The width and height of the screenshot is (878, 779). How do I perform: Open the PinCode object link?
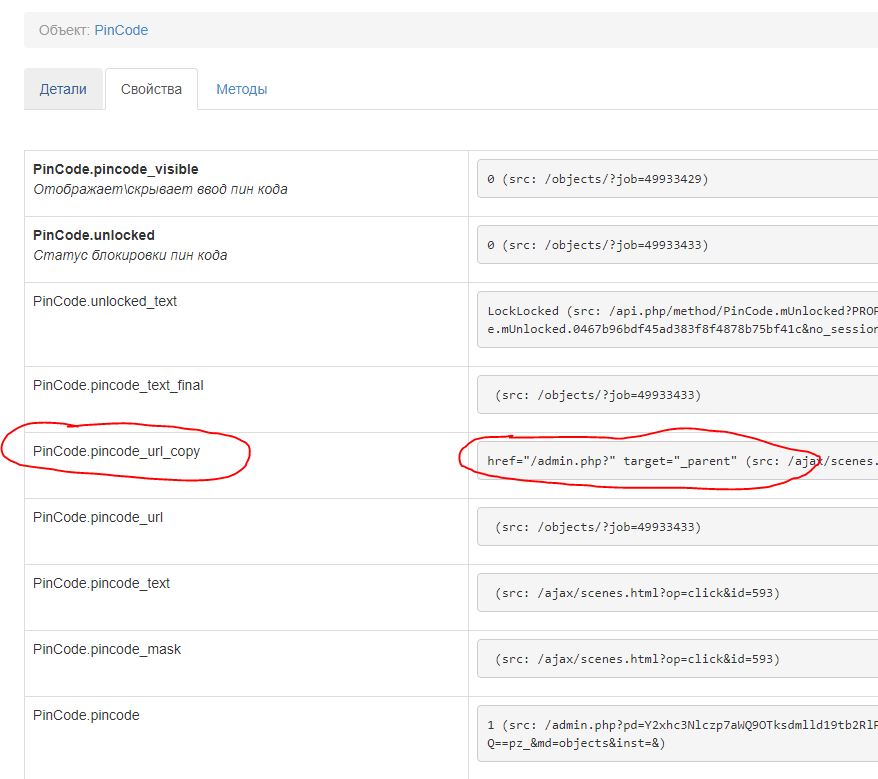121,30
